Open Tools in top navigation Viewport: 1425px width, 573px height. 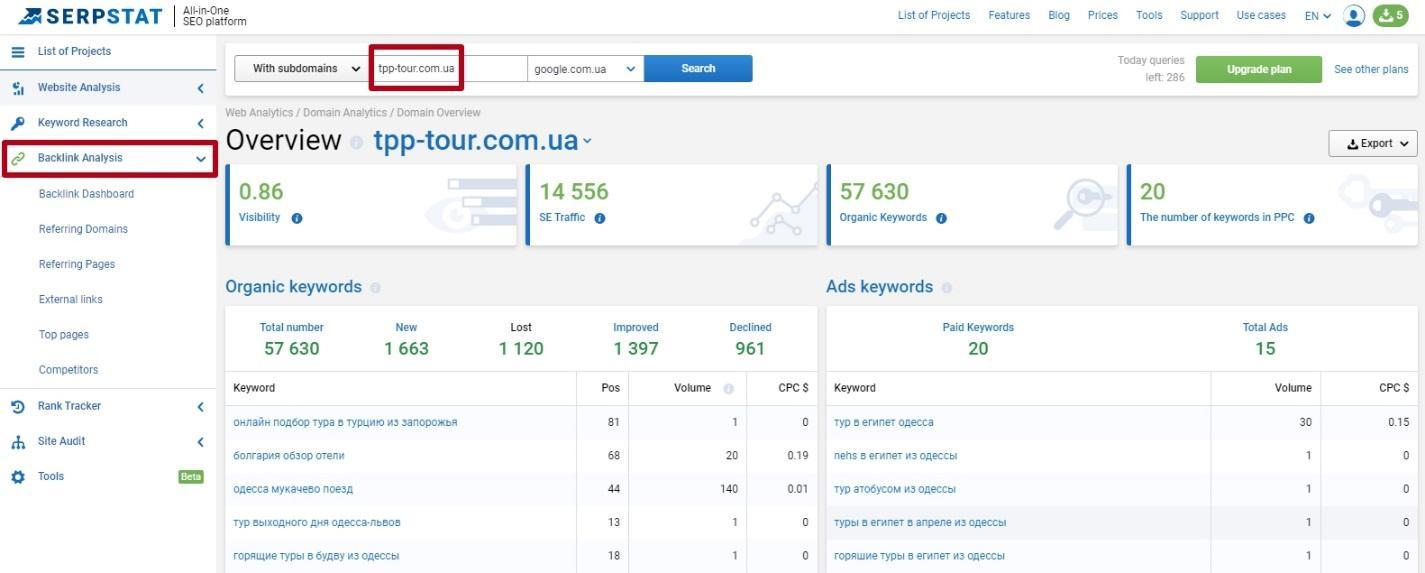1149,15
